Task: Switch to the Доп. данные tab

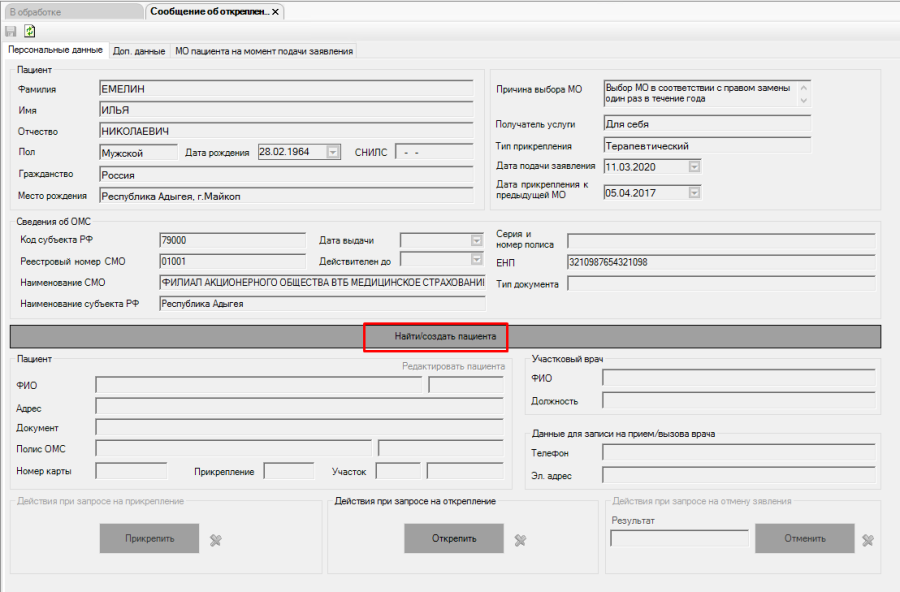Action: click(x=139, y=51)
